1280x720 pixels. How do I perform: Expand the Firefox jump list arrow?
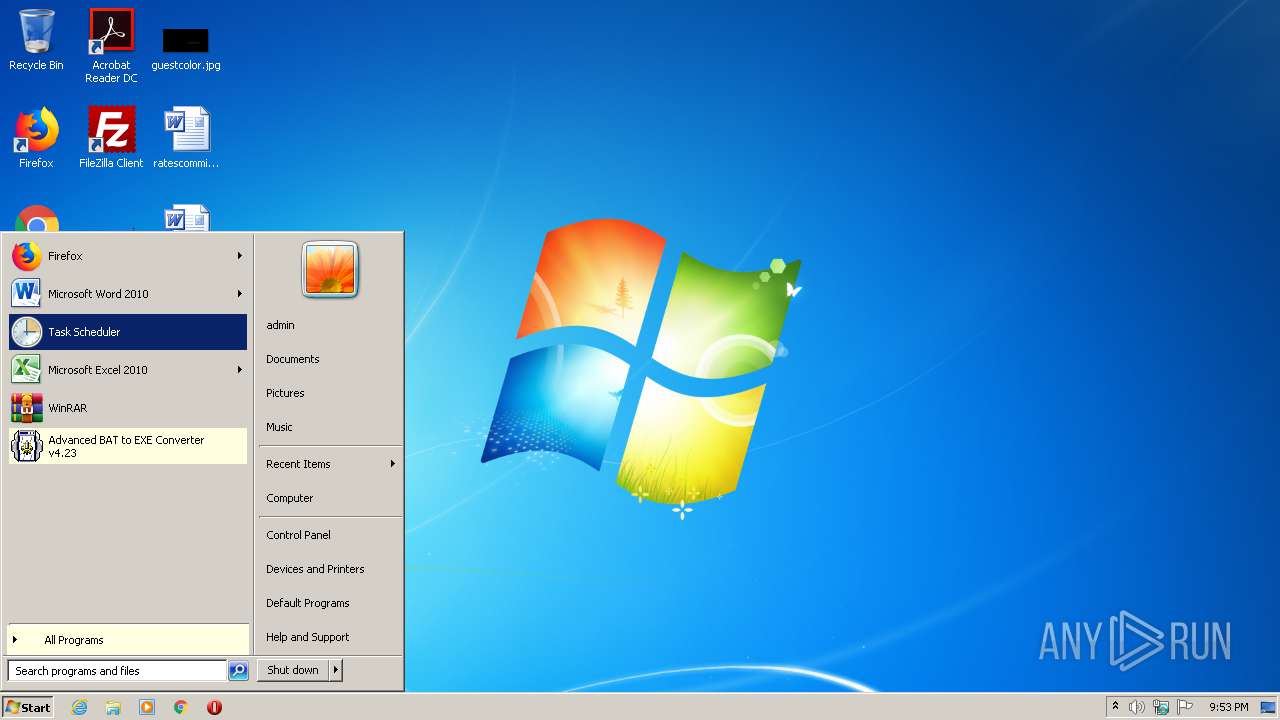click(240, 256)
